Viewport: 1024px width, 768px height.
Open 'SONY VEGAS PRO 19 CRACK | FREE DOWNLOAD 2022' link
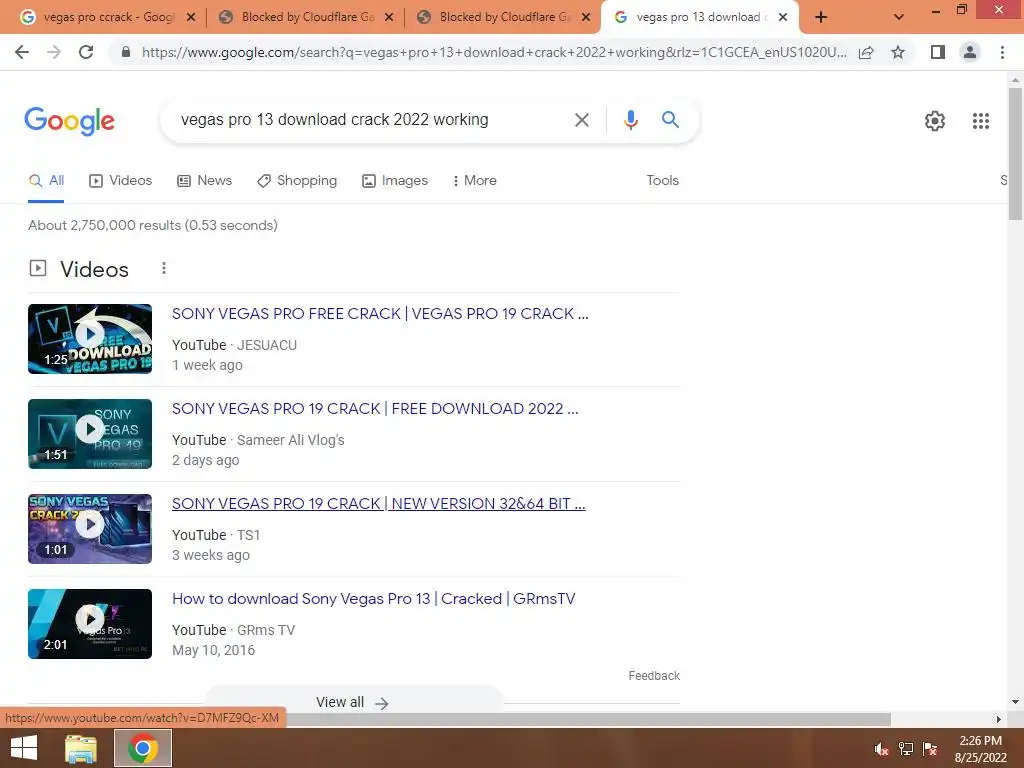(x=375, y=409)
